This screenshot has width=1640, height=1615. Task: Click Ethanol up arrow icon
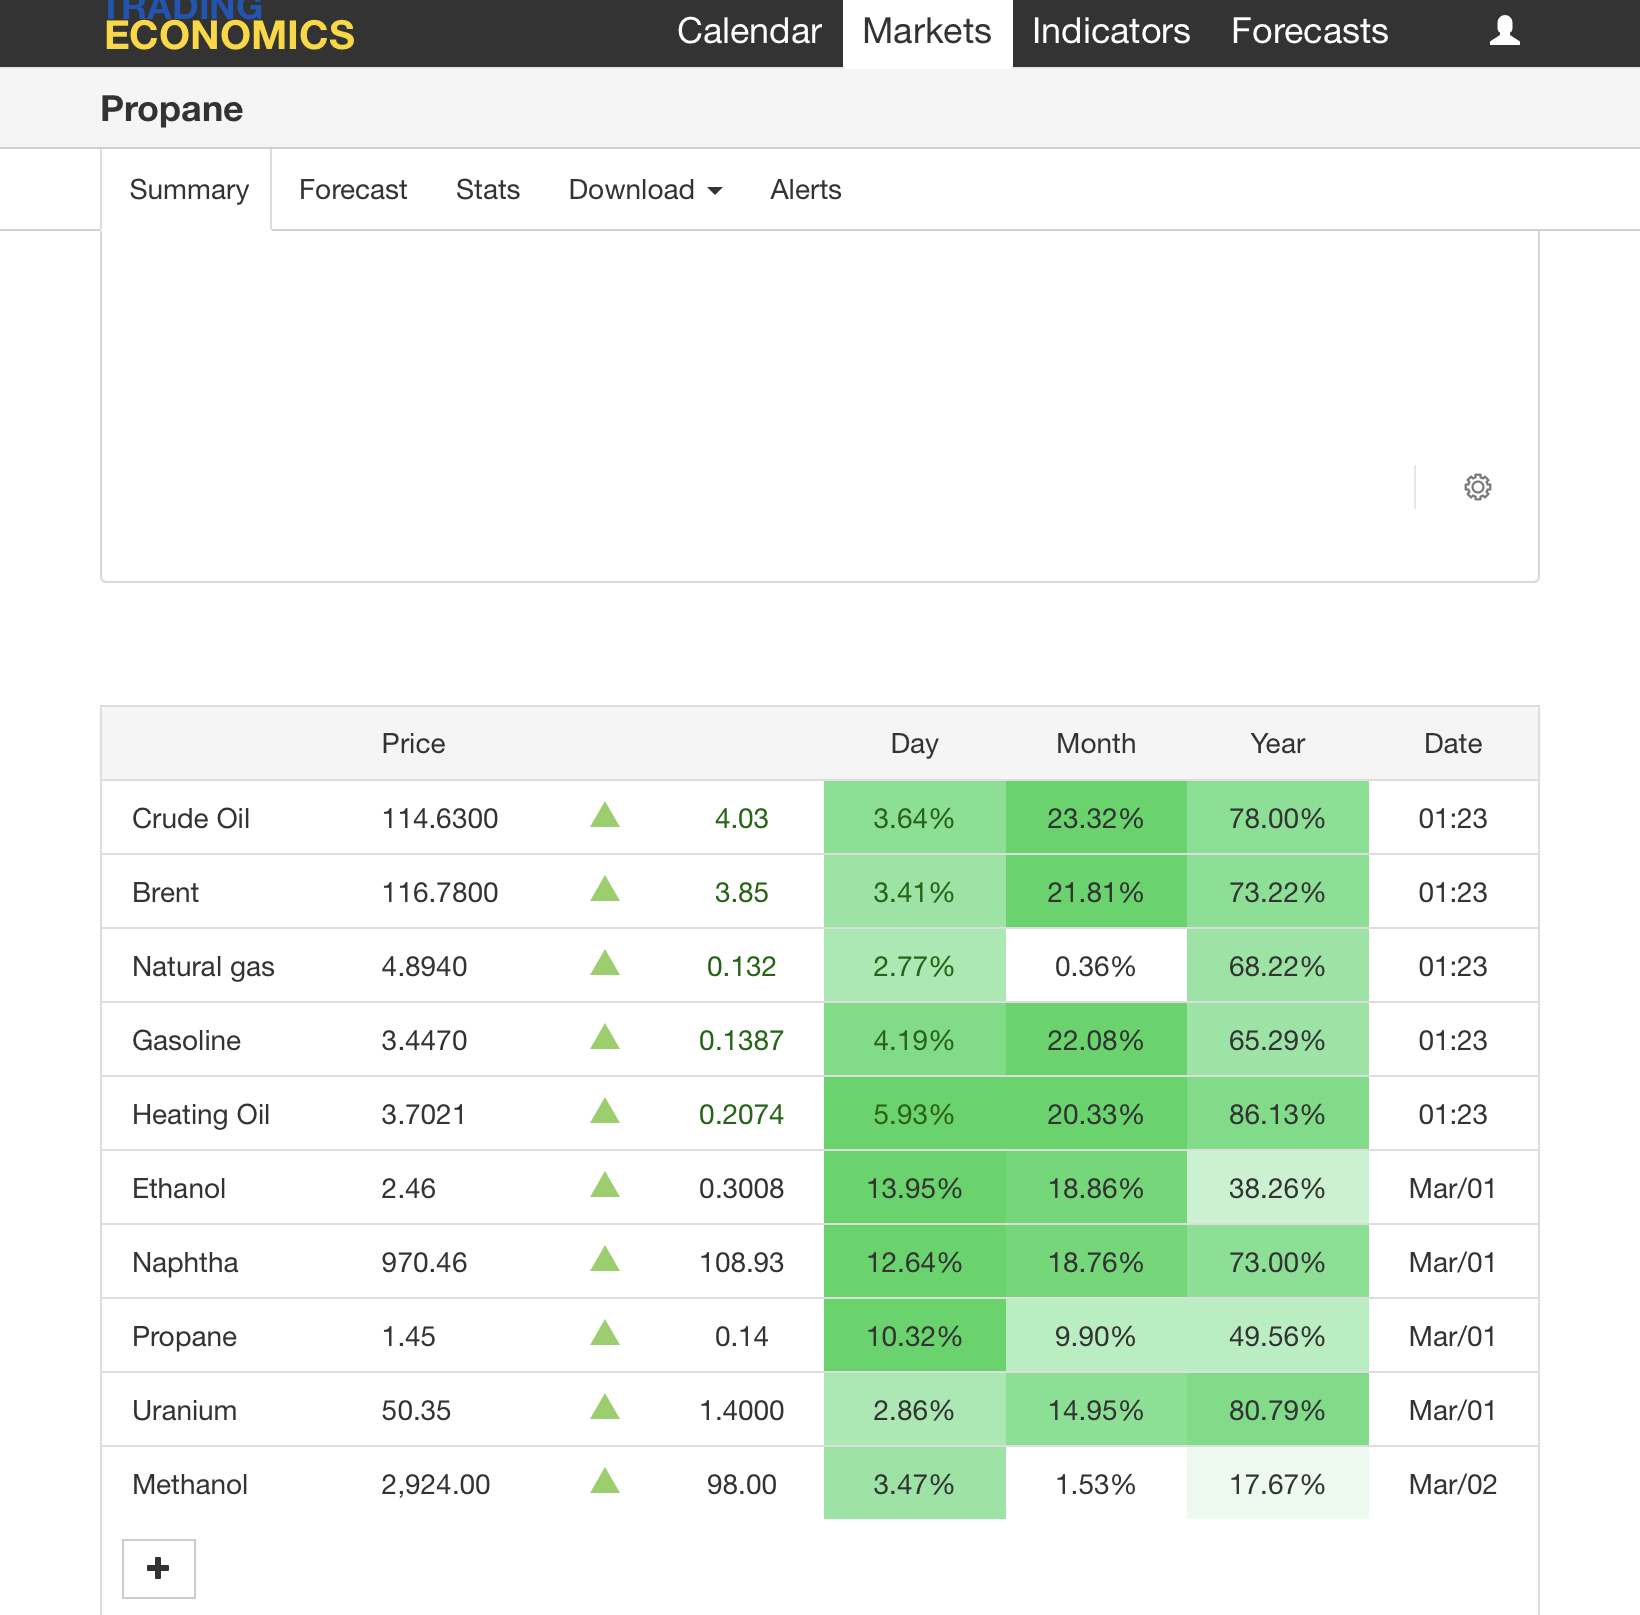[605, 1185]
